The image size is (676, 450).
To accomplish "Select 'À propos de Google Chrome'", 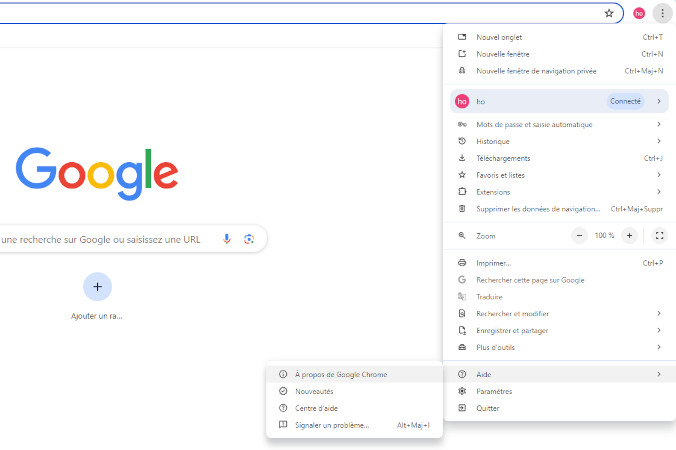I will 355,374.
